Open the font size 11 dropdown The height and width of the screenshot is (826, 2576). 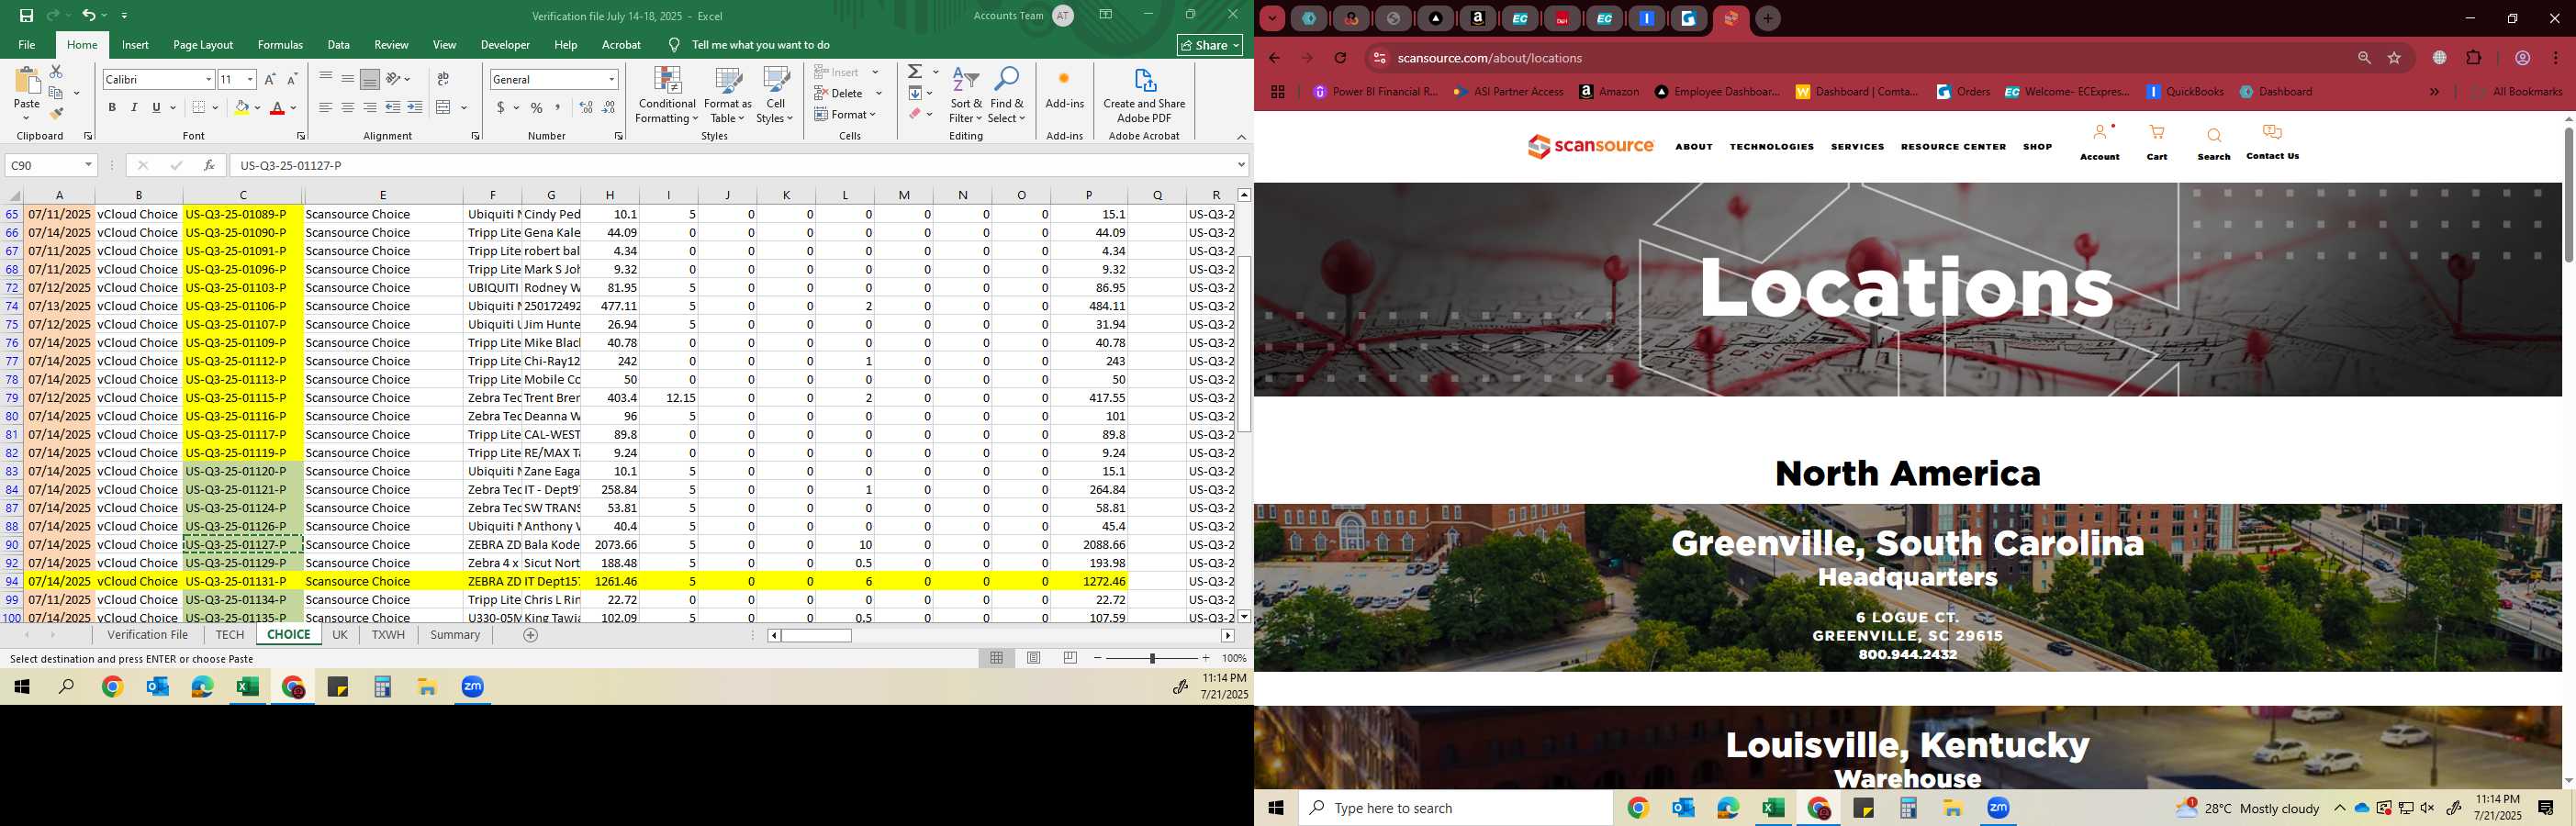(250, 79)
